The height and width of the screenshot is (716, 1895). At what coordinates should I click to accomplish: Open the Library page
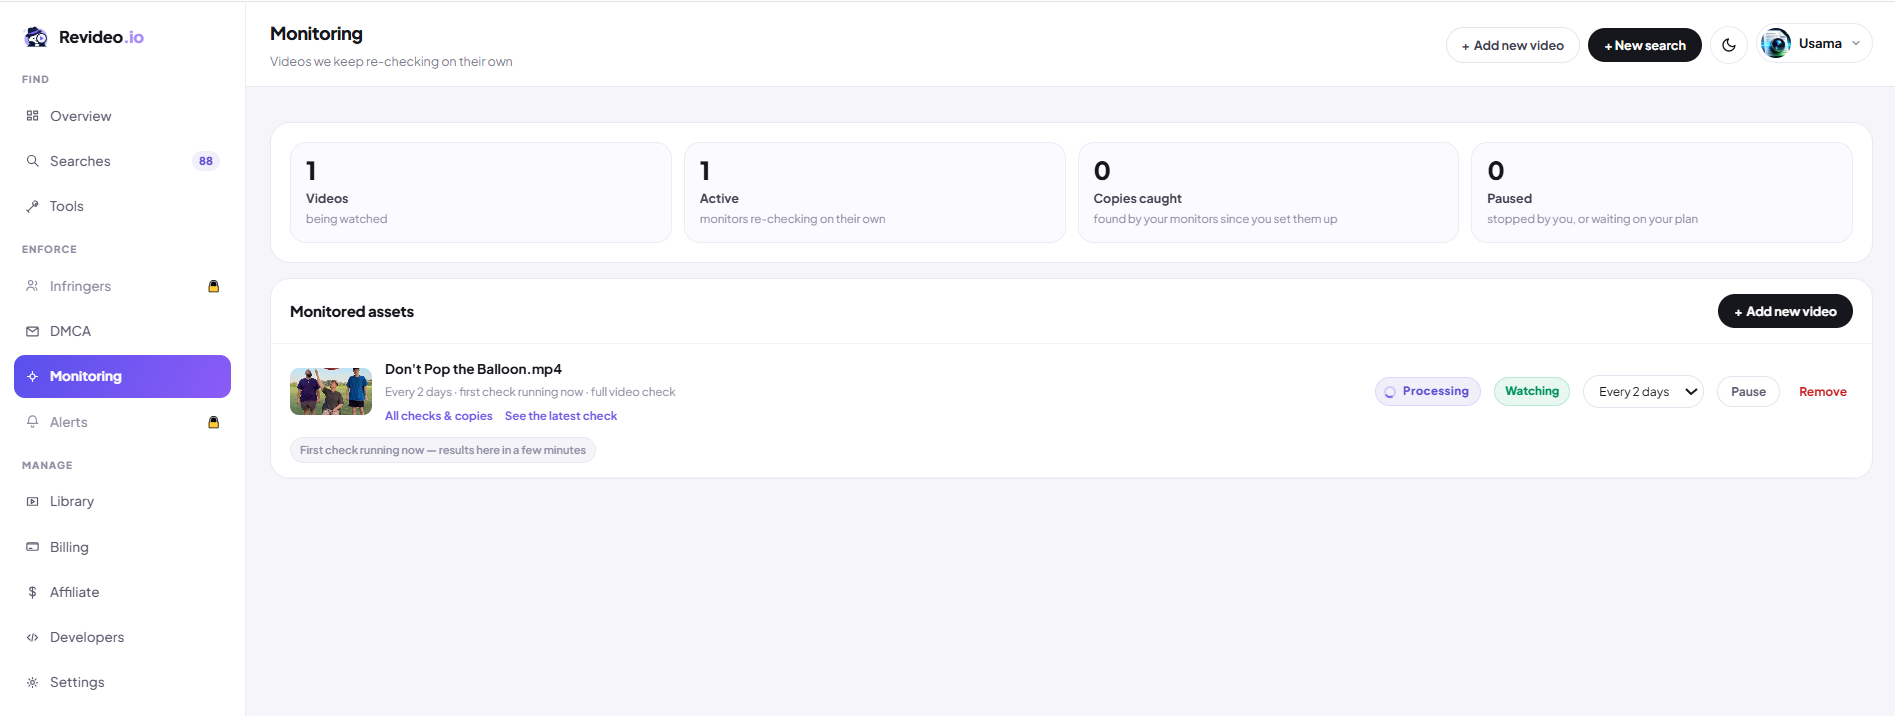tap(122, 501)
